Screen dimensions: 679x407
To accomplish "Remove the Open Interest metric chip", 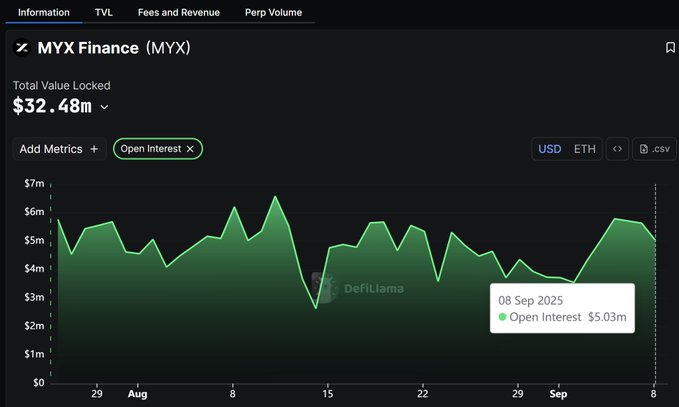I will click(190, 149).
